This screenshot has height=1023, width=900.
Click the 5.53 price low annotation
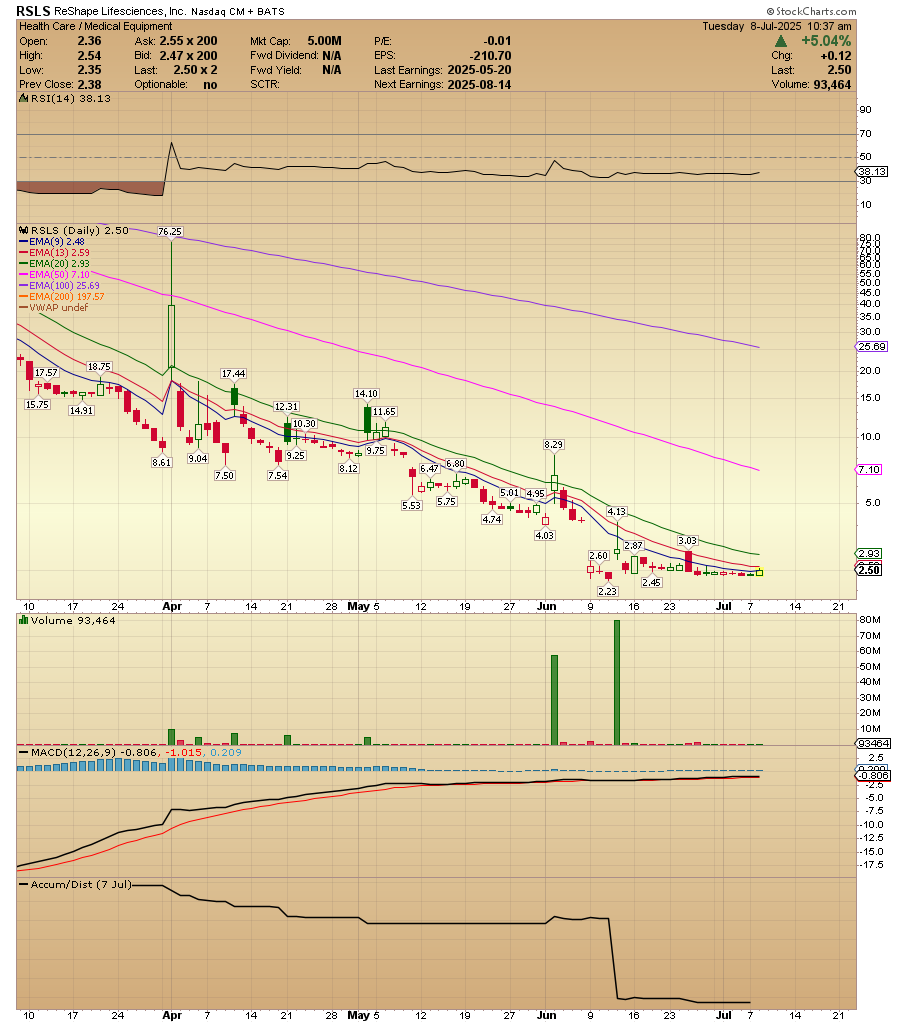pyautogui.click(x=411, y=505)
